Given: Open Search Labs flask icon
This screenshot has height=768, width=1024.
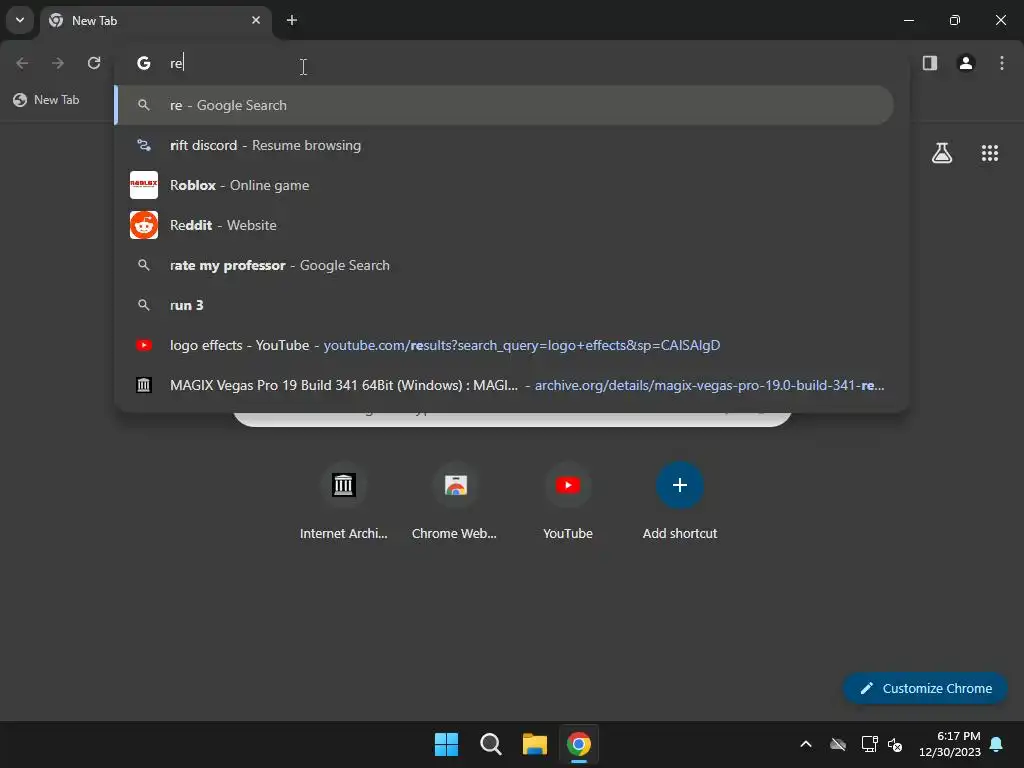Looking at the screenshot, I should [x=942, y=153].
